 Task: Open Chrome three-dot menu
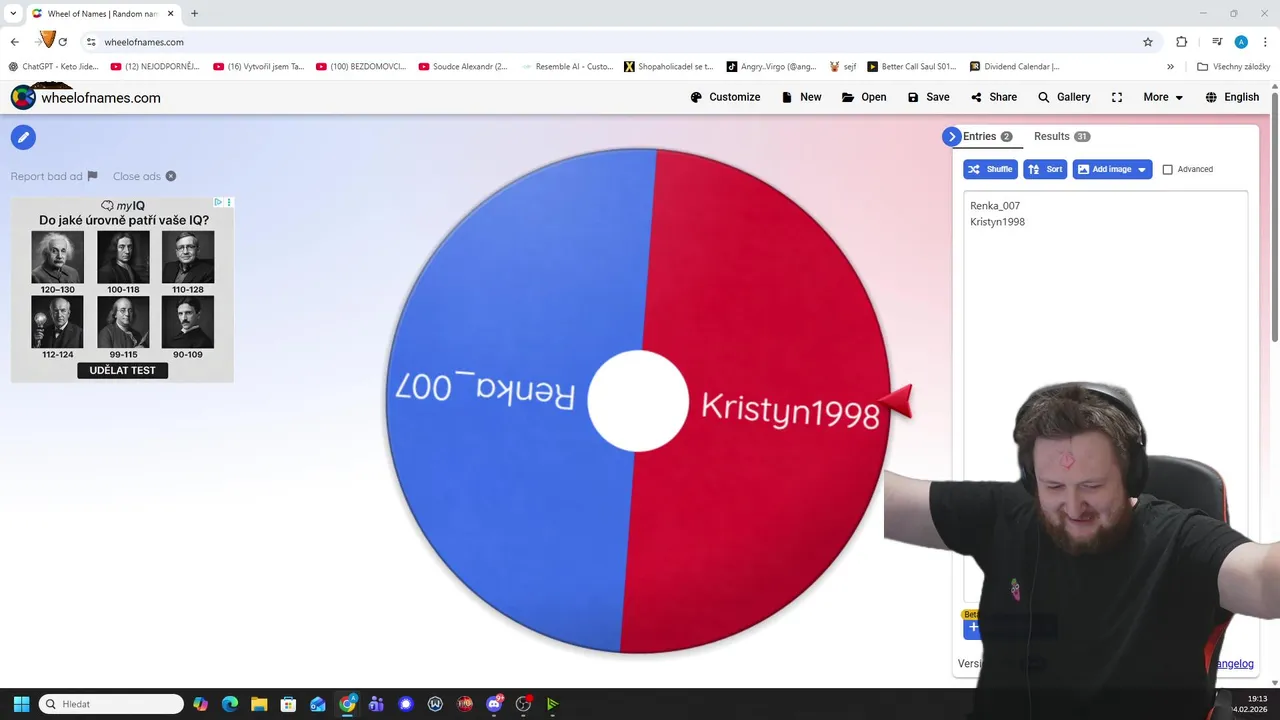[x=1265, y=42]
